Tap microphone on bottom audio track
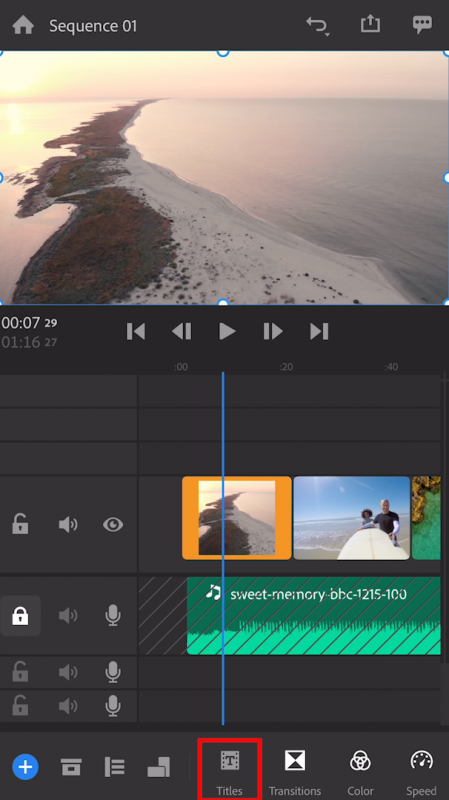 tap(113, 706)
